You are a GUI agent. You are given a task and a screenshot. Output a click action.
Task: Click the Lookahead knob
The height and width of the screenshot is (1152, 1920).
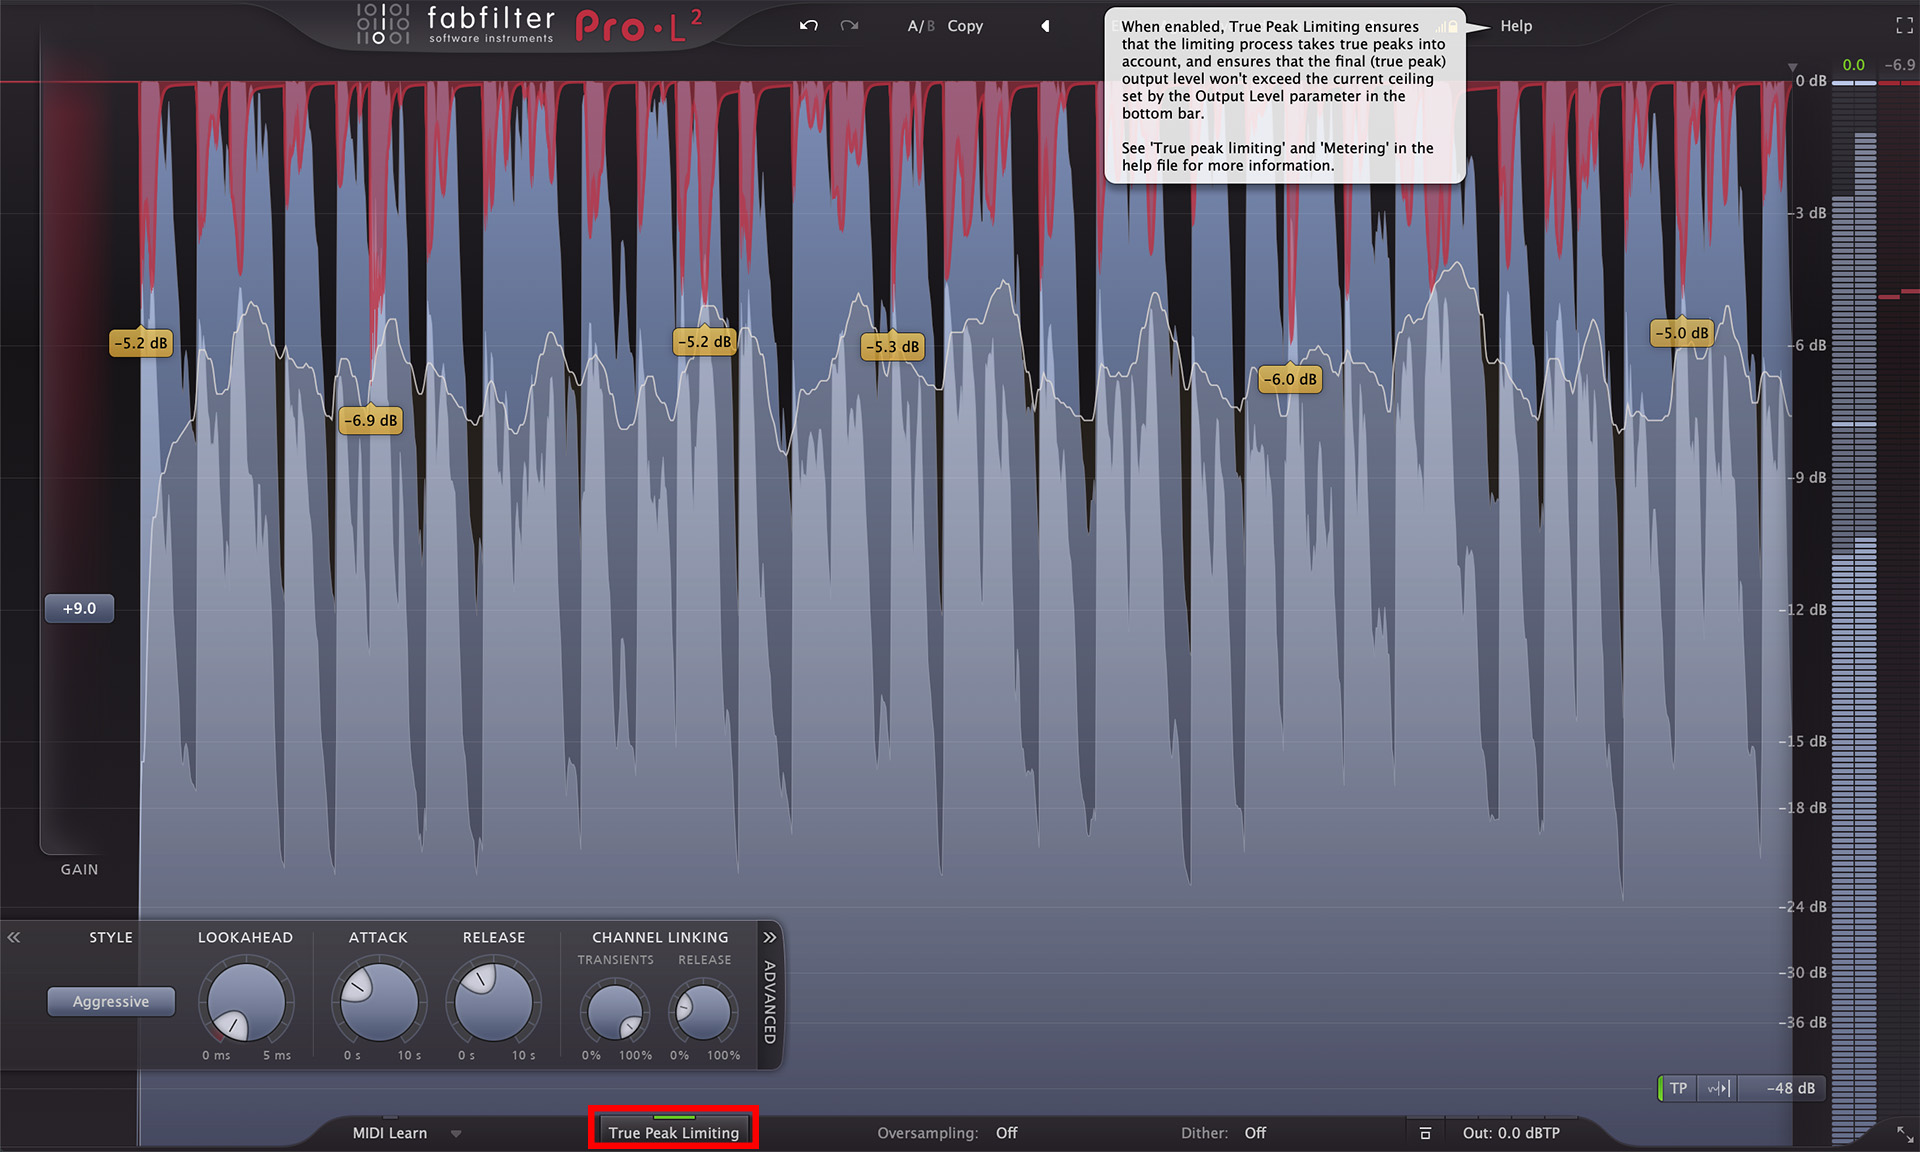point(245,1002)
